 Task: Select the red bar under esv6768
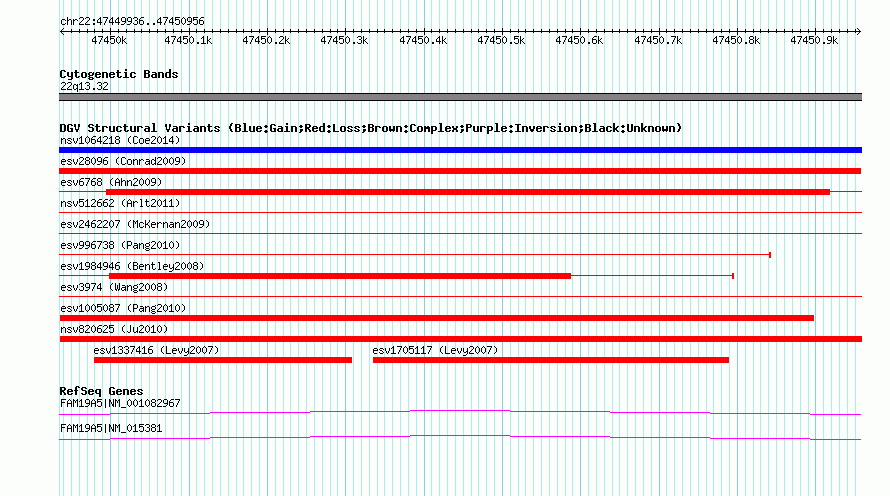468,192
